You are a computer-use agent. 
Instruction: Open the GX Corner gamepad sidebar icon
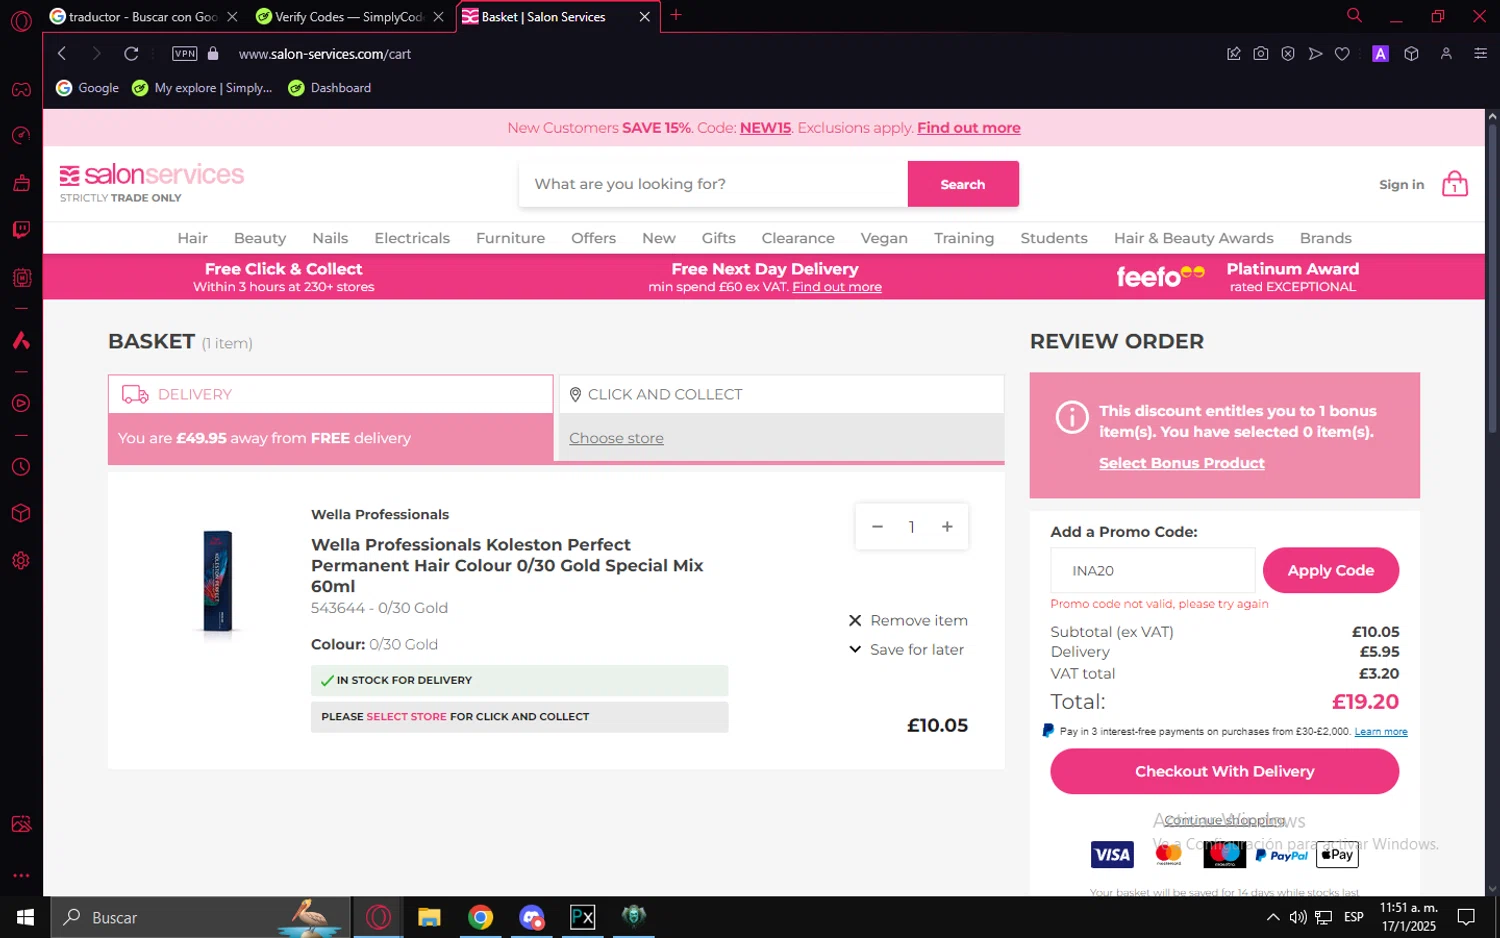[21, 90]
